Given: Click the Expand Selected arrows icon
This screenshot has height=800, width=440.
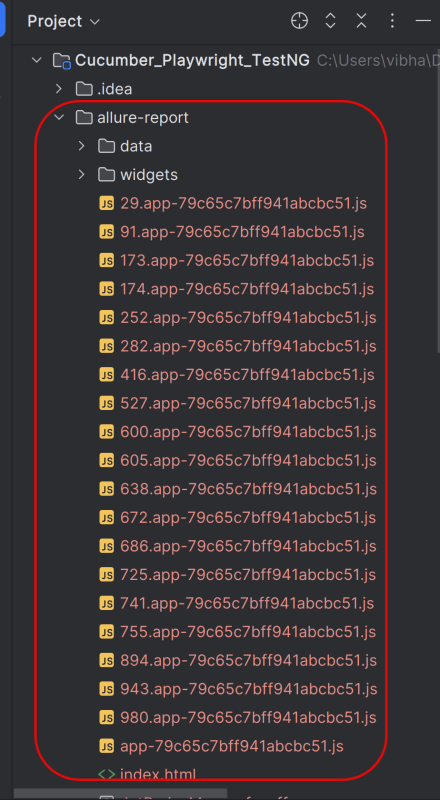Looking at the screenshot, I should [x=330, y=21].
